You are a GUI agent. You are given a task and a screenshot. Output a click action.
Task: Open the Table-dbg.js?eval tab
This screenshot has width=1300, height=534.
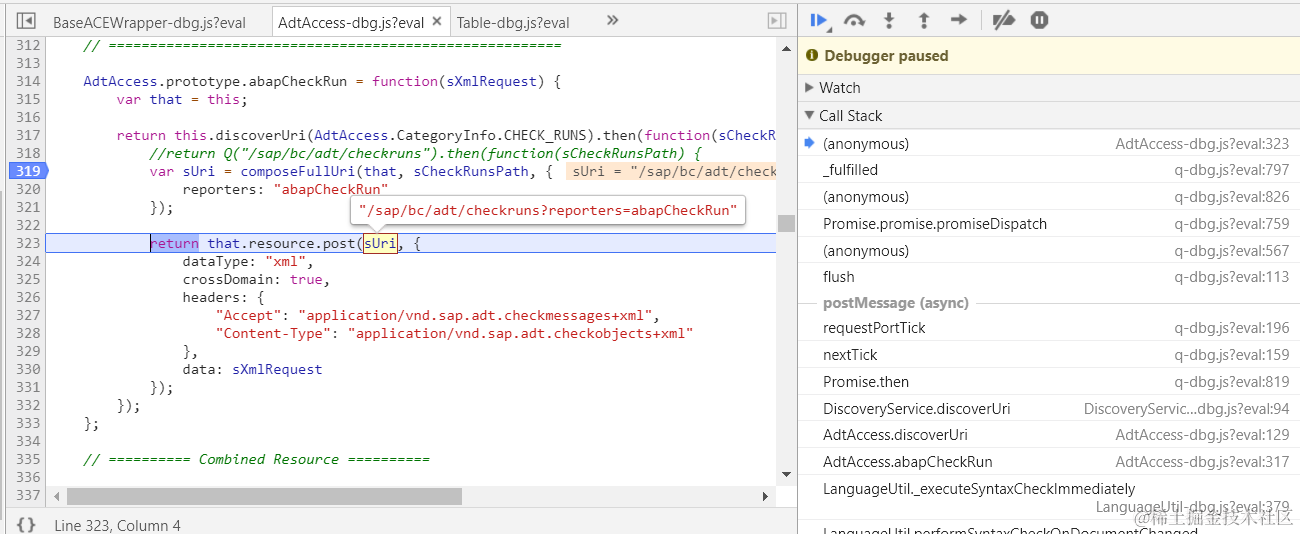click(x=513, y=22)
